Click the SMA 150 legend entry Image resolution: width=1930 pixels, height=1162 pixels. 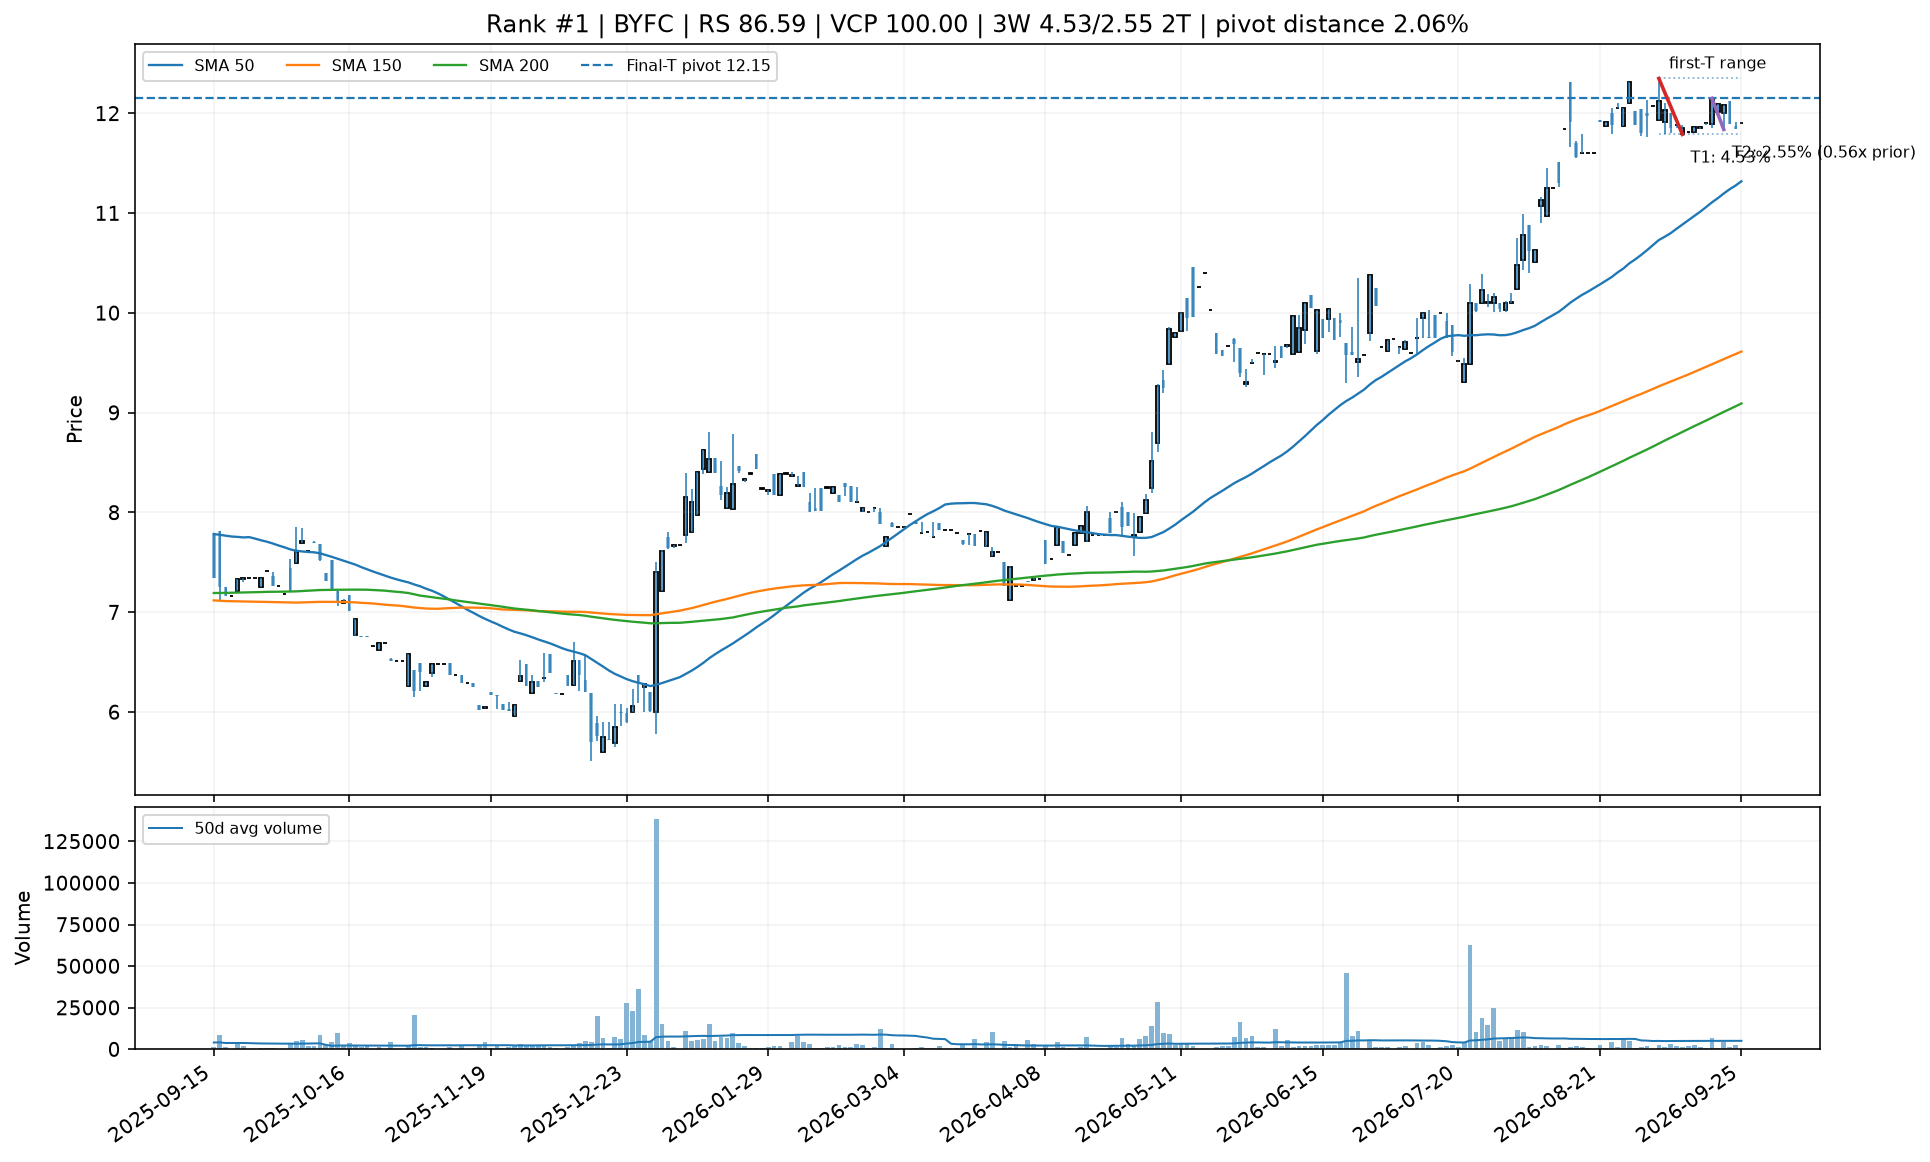tap(343, 67)
